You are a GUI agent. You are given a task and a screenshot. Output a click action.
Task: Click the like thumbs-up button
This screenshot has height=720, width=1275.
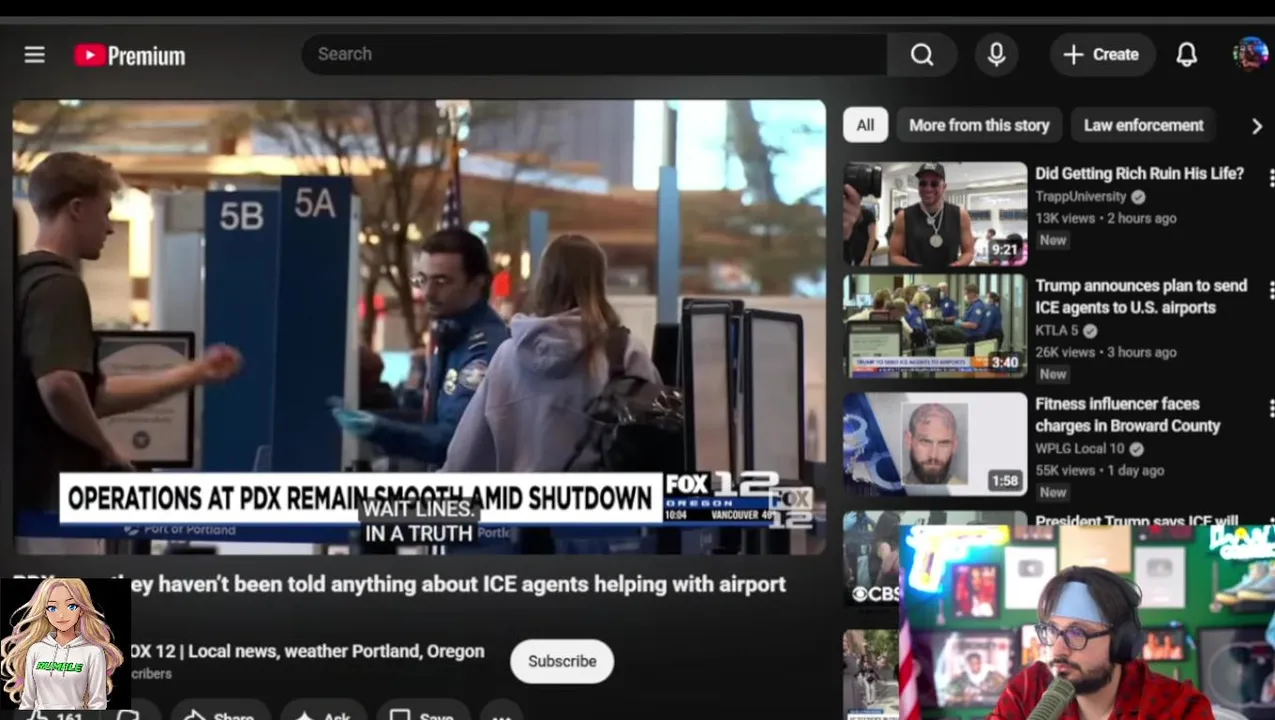click(55, 714)
